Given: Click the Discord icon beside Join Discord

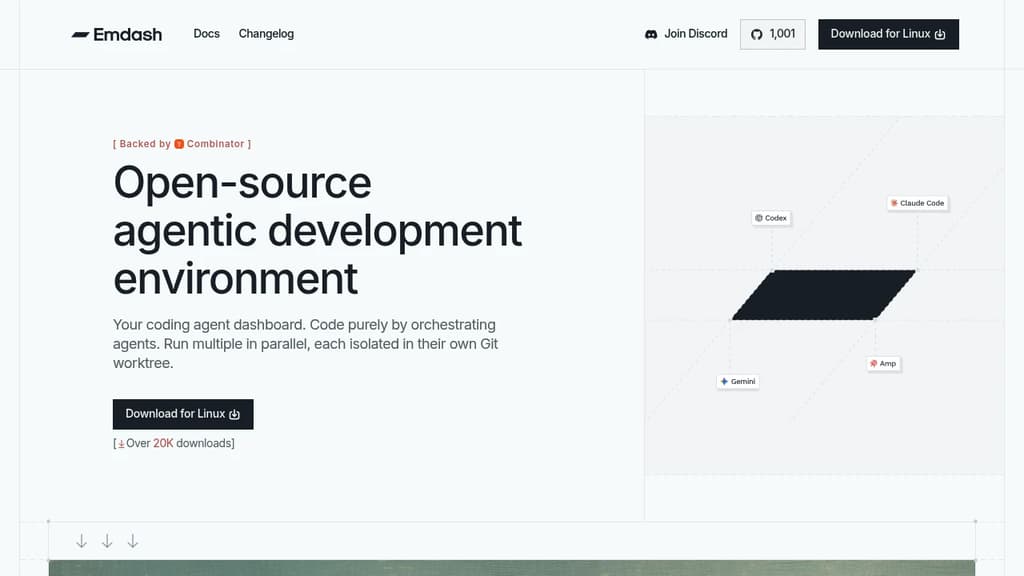Looking at the screenshot, I should coord(651,33).
